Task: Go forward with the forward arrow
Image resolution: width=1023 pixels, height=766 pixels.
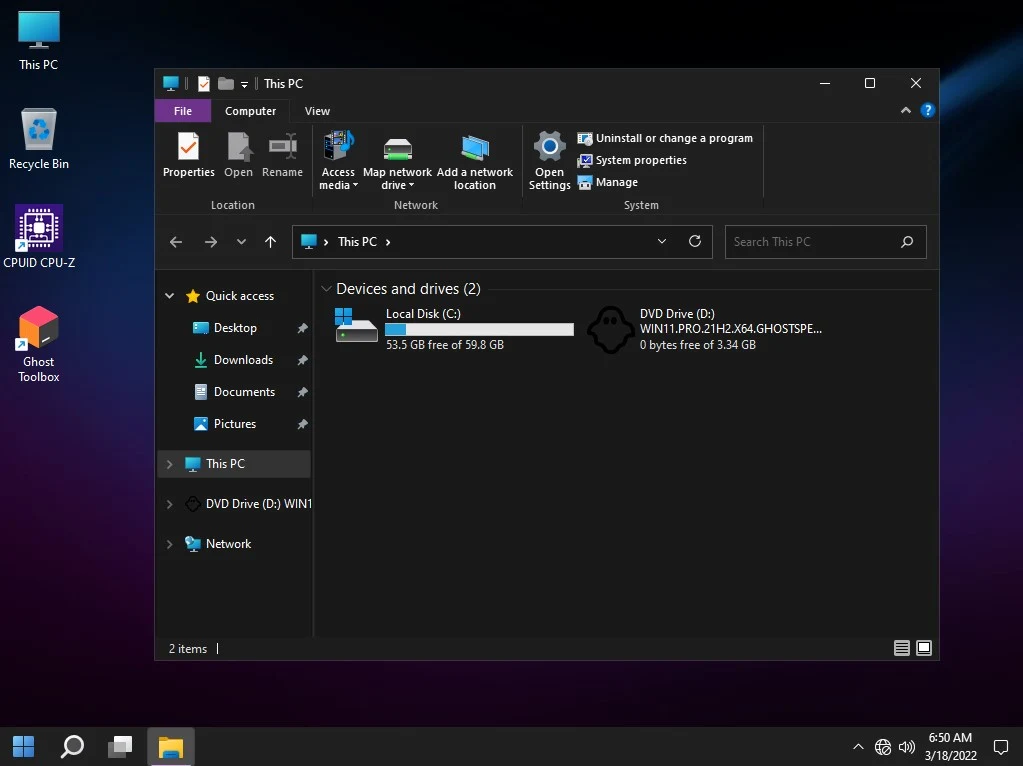Action: [x=210, y=242]
